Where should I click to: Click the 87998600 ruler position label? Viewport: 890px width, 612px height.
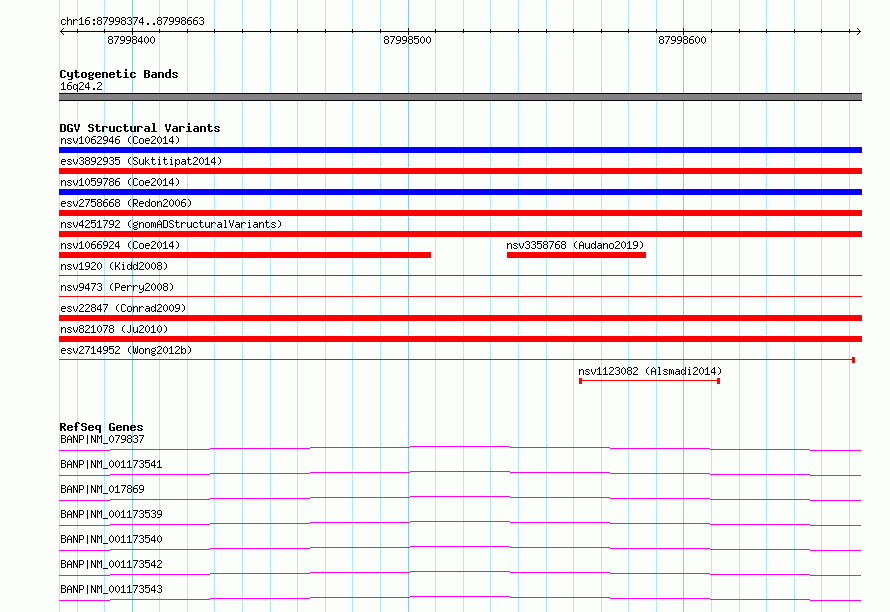click(682, 40)
